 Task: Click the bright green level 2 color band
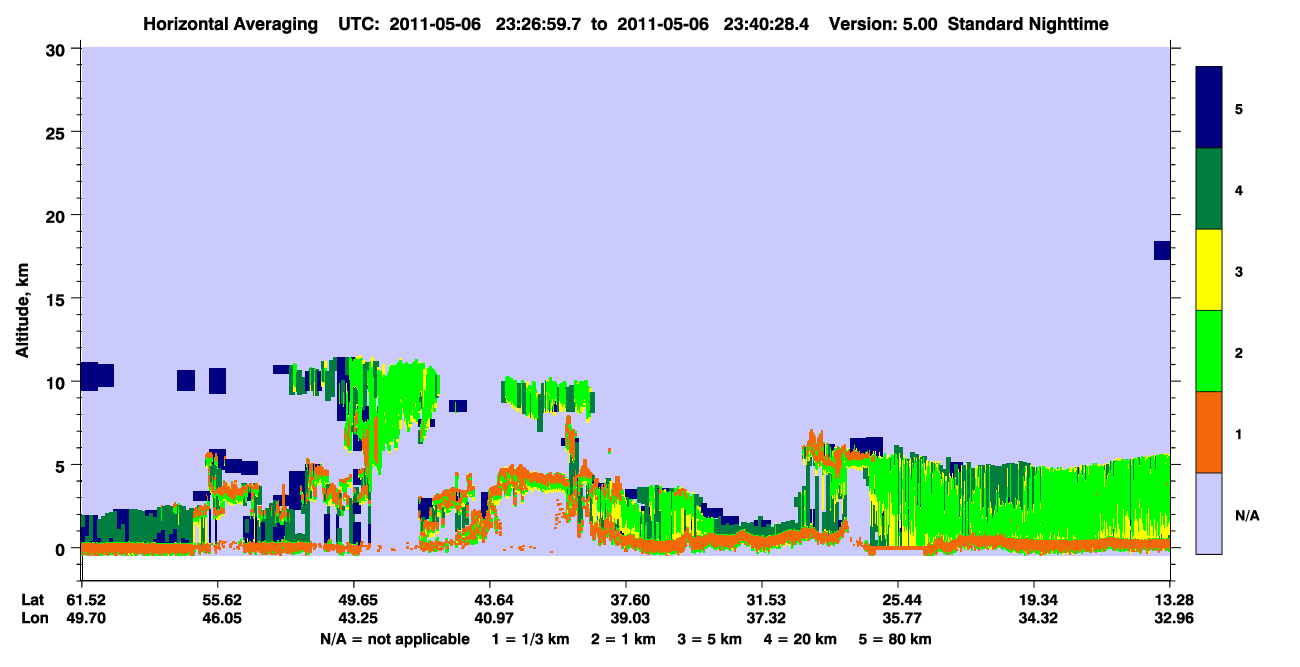1209,351
